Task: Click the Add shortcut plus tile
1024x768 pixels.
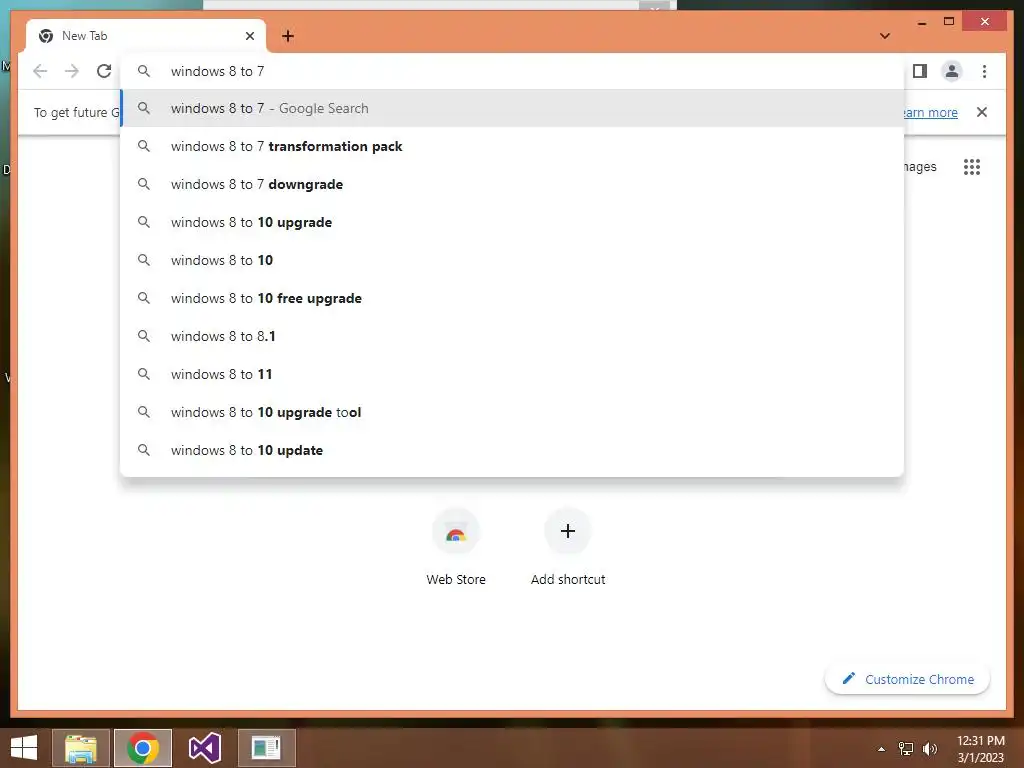Action: [568, 532]
